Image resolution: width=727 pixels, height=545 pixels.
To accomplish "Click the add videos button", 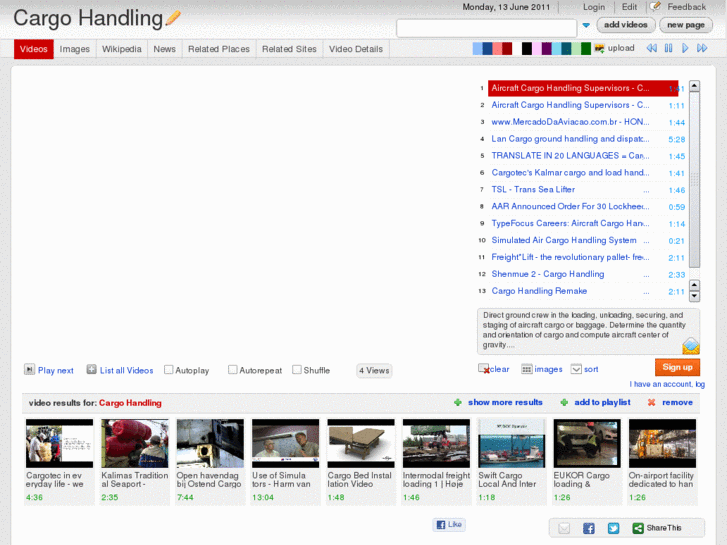I will (625, 25).
